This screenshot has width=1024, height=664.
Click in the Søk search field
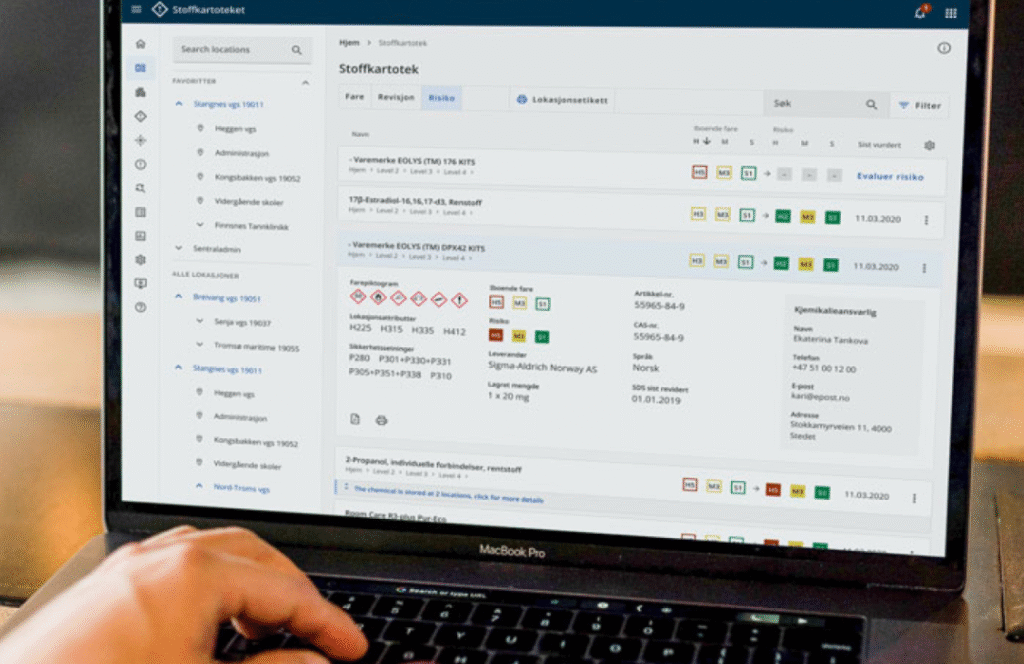tap(827, 104)
